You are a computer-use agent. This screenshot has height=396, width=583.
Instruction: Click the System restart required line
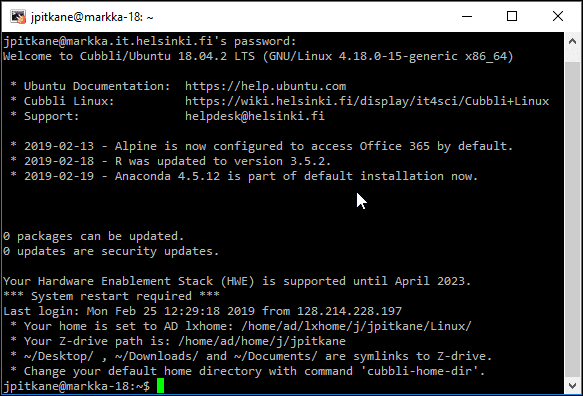112,296
